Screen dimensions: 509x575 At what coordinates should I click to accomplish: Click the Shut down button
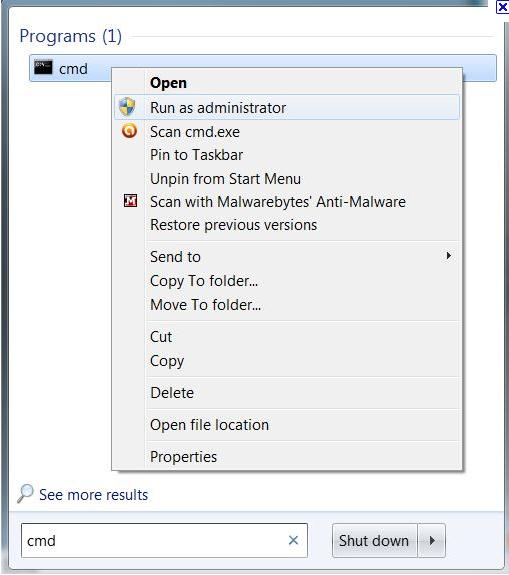pos(374,540)
